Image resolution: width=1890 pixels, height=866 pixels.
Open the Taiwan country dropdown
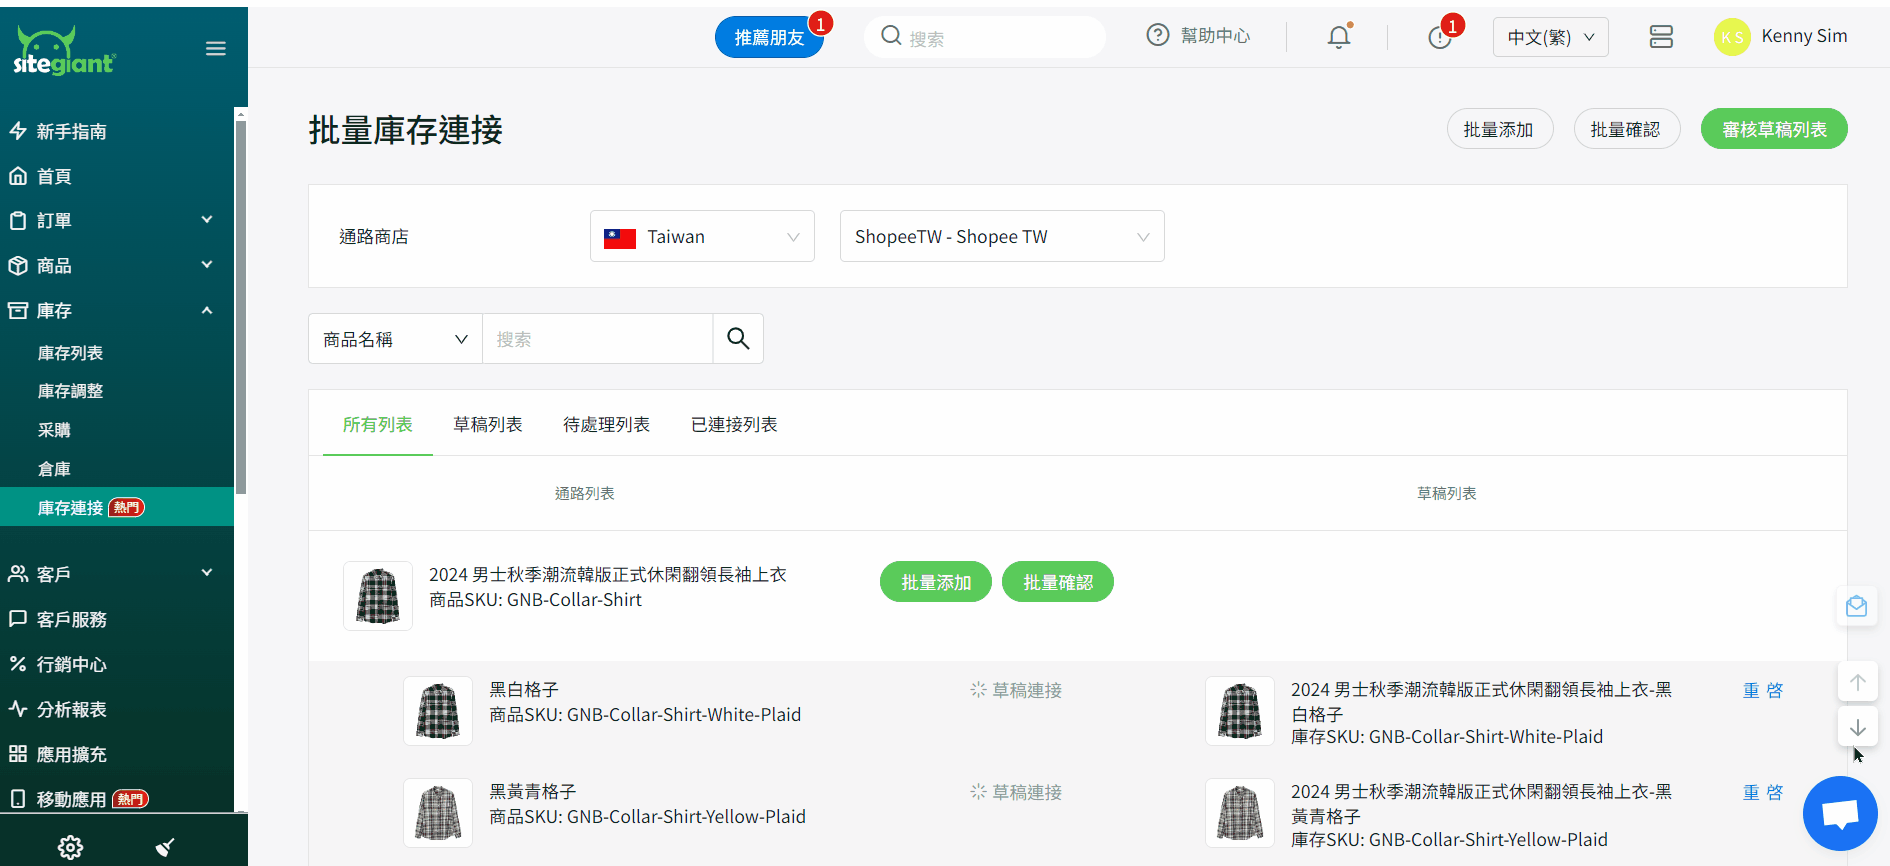tap(702, 236)
